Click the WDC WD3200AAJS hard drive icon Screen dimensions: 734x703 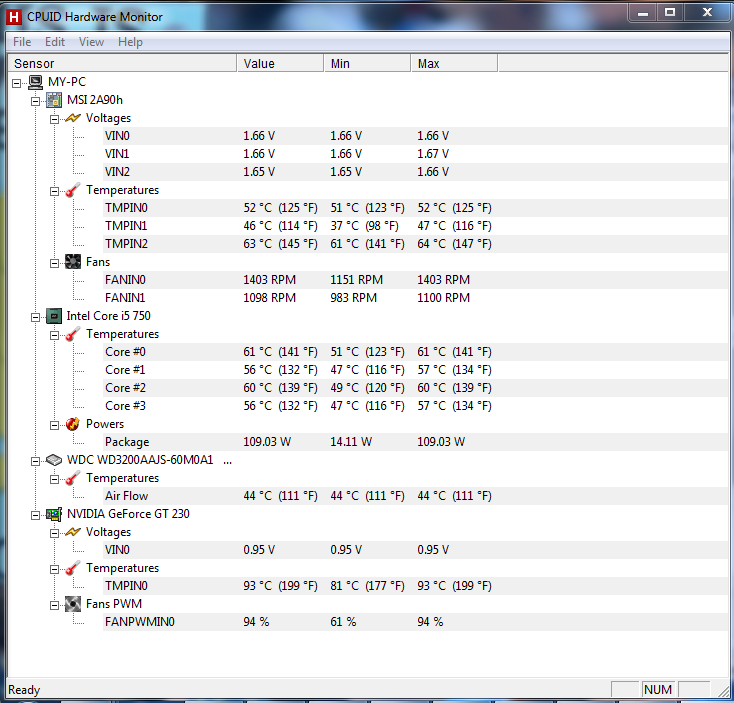click(x=54, y=460)
